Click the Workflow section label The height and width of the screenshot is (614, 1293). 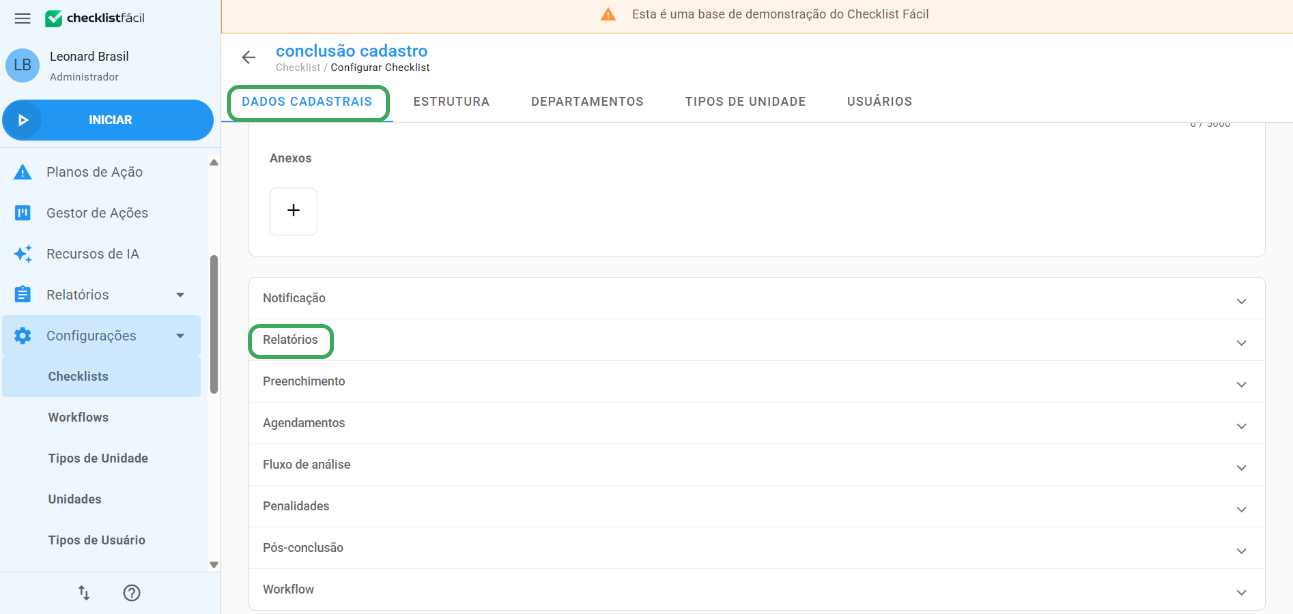288,590
